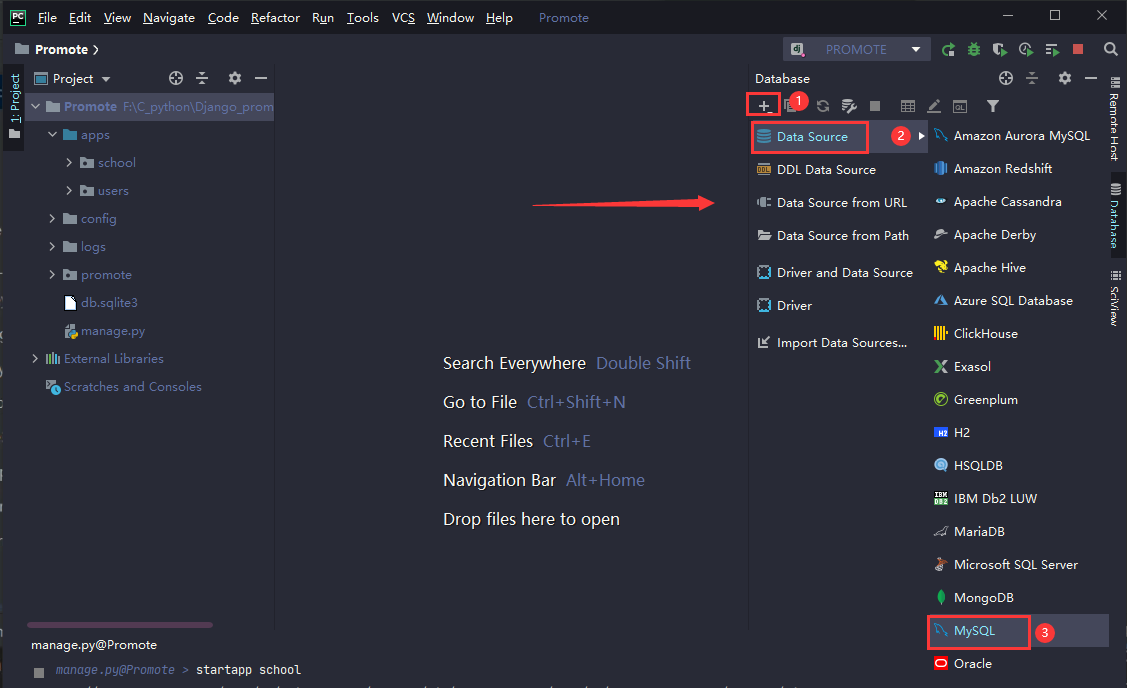The image size is (1127, 688).
Task: Open the table editor icon in Database
Action: pyautogui.click(x=908, y=106)
